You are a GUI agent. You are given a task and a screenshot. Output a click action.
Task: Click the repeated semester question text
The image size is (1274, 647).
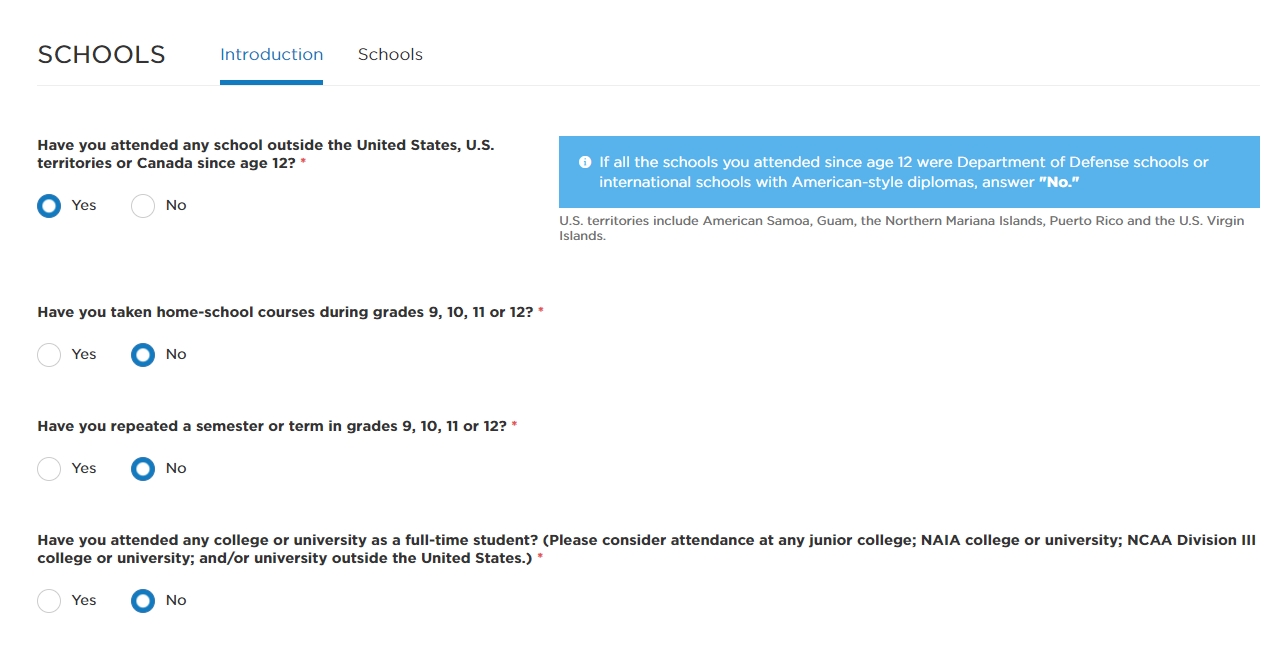(x=272, y=426)
